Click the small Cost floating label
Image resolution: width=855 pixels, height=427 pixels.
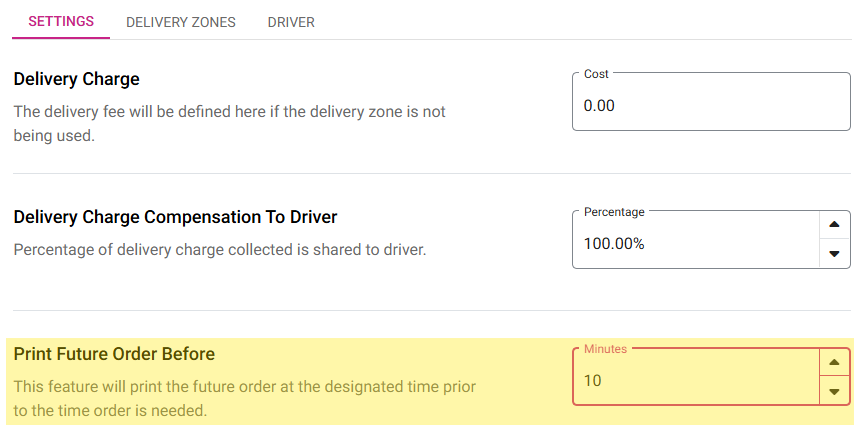[x=596, y=74]
